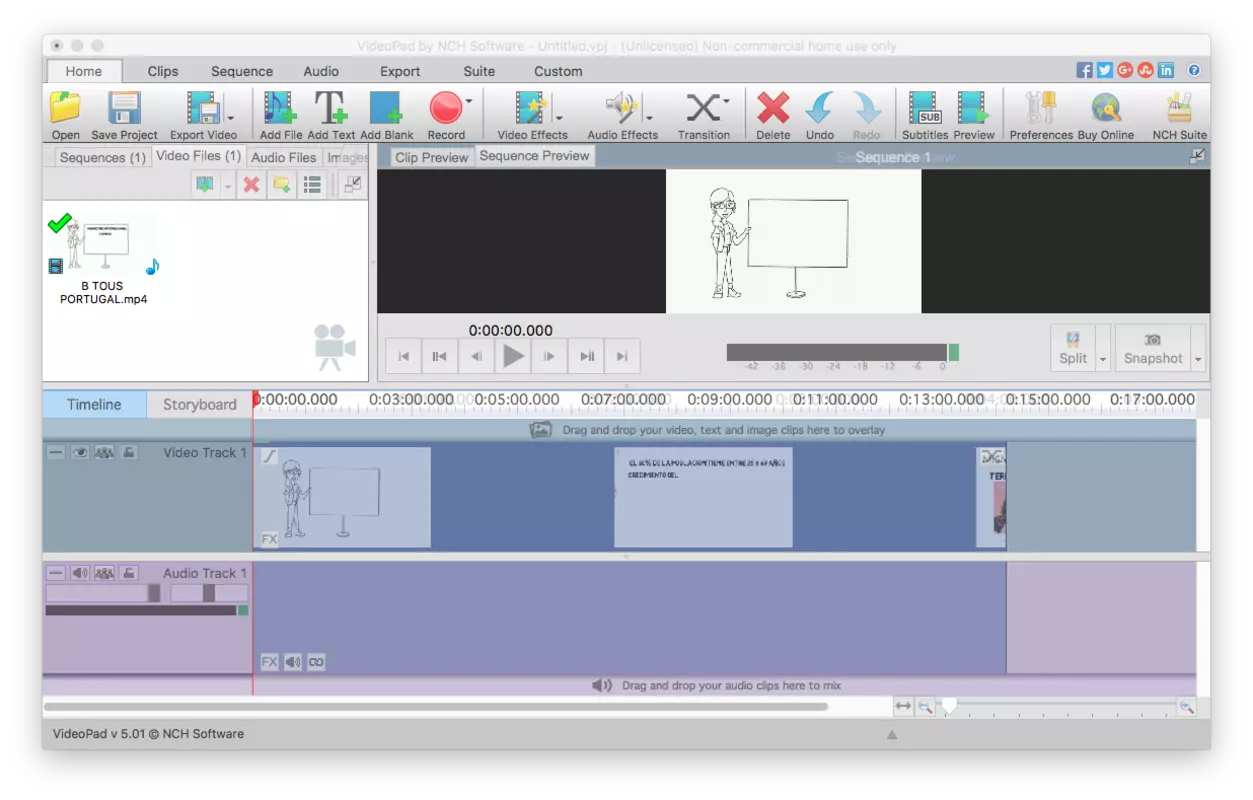Toggle the lock on Audio Track 1
Screen dimensions: 1253x800
pos(129,573)
